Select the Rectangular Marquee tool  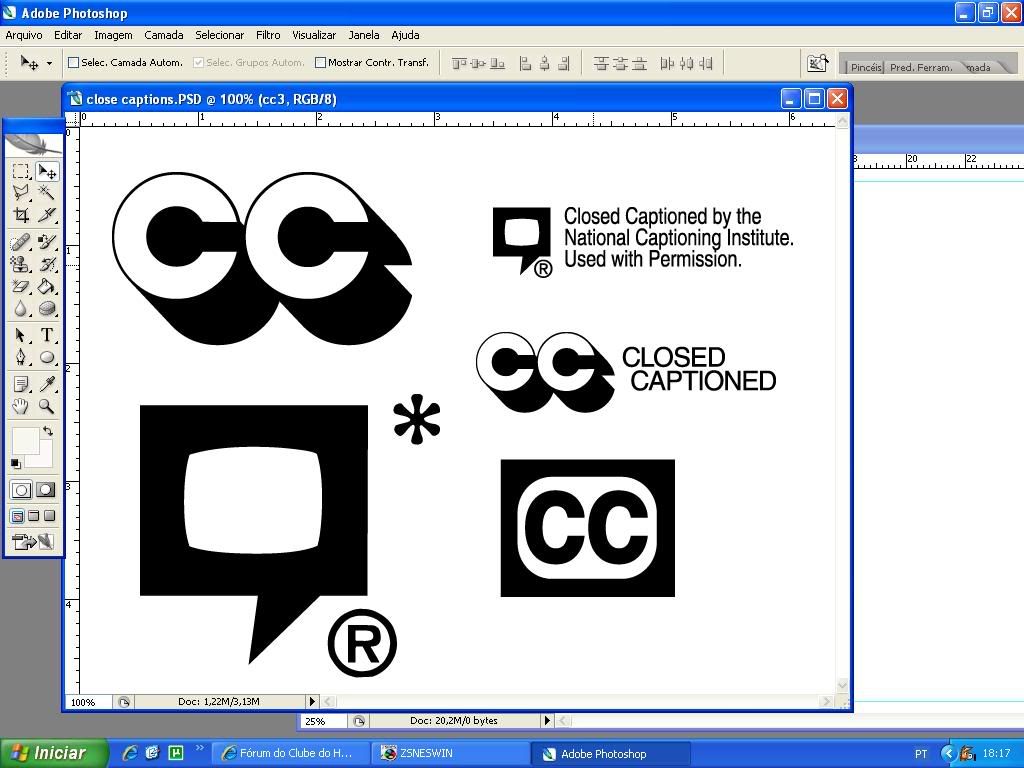tap(20, 171)
